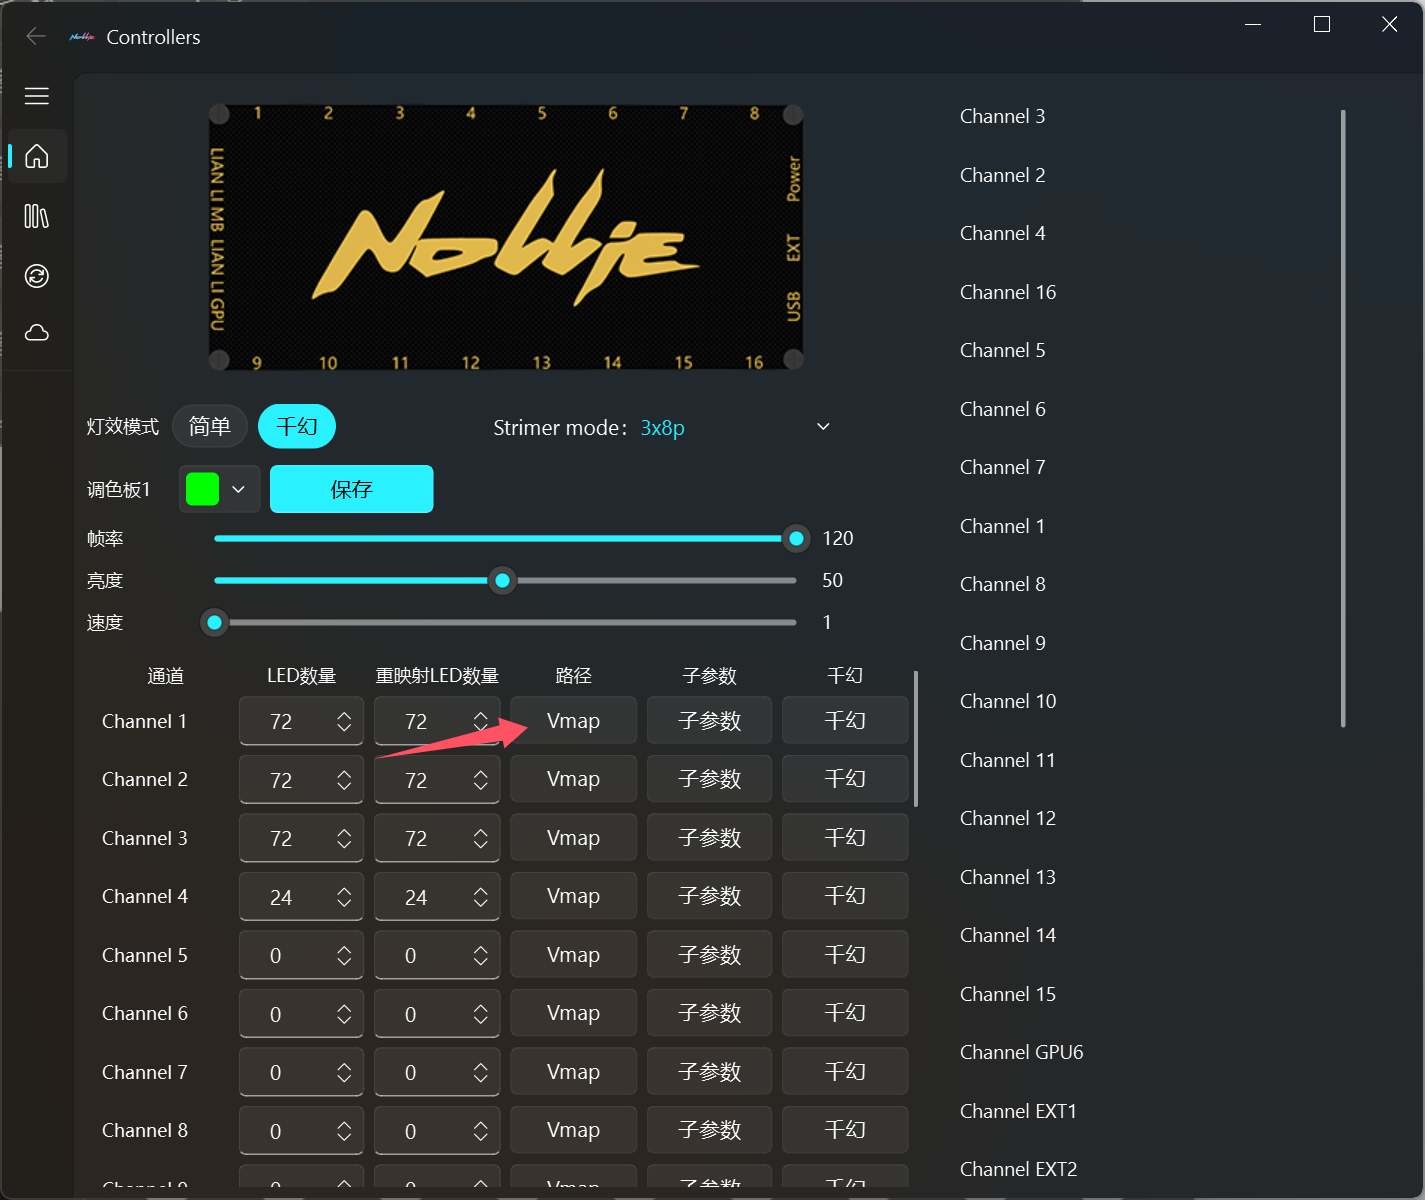Select Channel 7 in the right list
This screenshot has width=1425, height=1200.
coord(1003,468)
